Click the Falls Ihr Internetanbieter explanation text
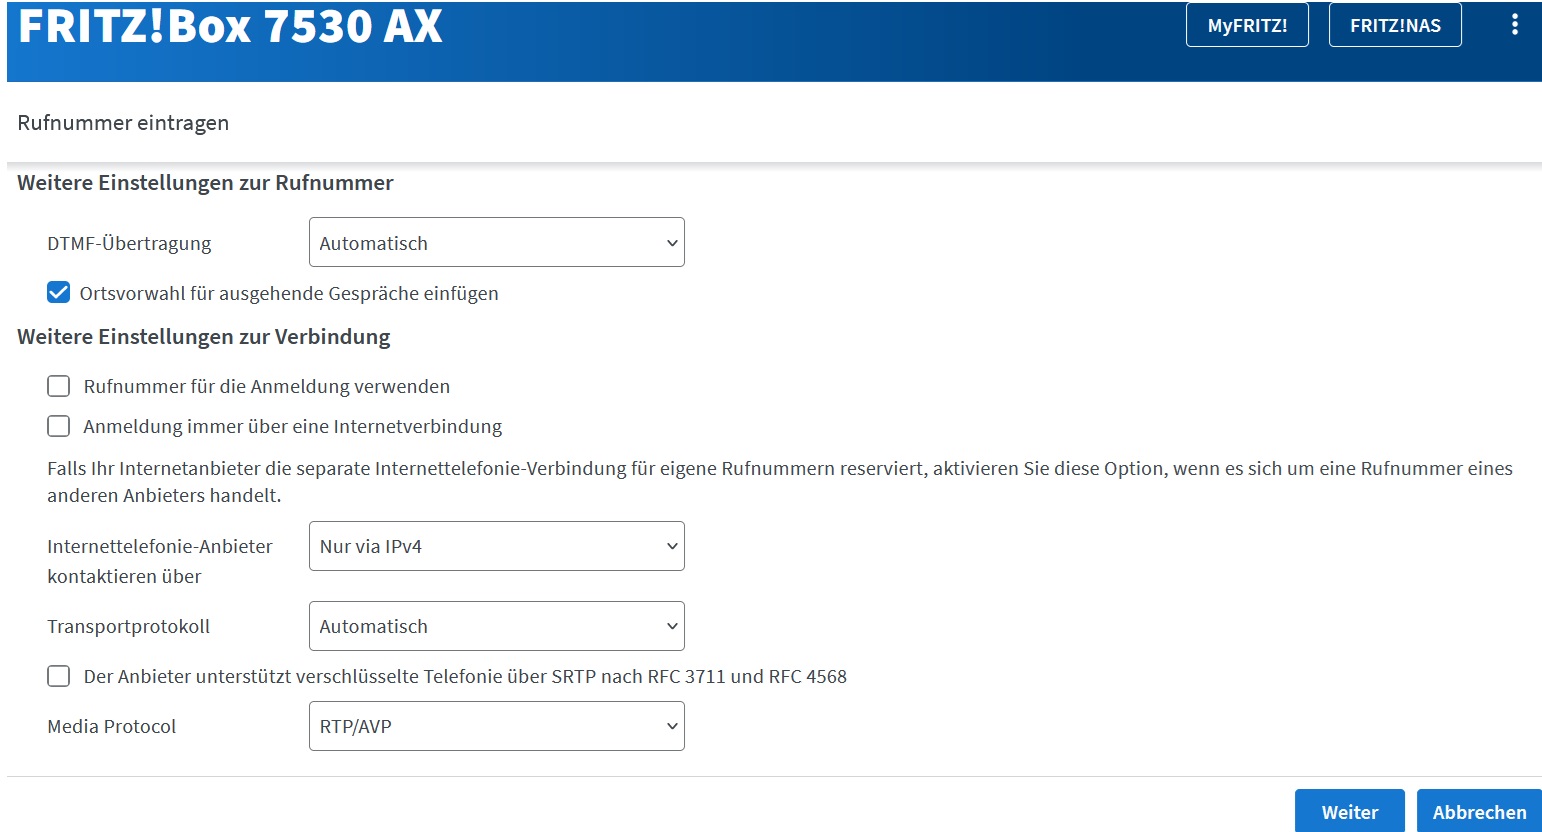Viewport: 1542px width, 832px height. 780,482
